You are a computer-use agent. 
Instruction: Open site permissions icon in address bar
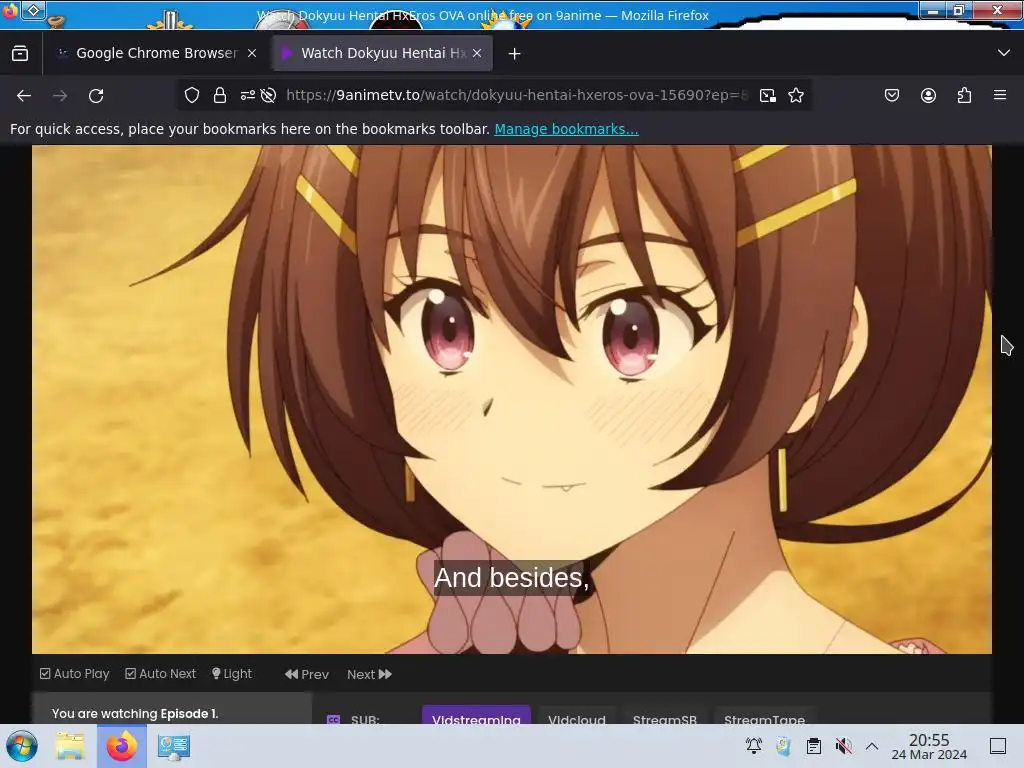coord(248,95)
